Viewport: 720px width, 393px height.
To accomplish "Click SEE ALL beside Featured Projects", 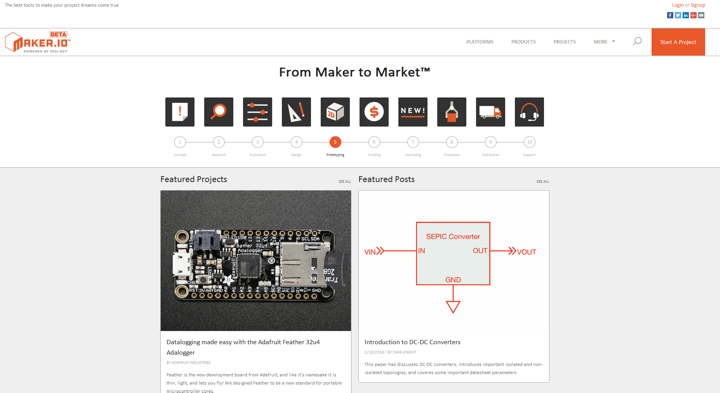I will [x=345, y=181].
